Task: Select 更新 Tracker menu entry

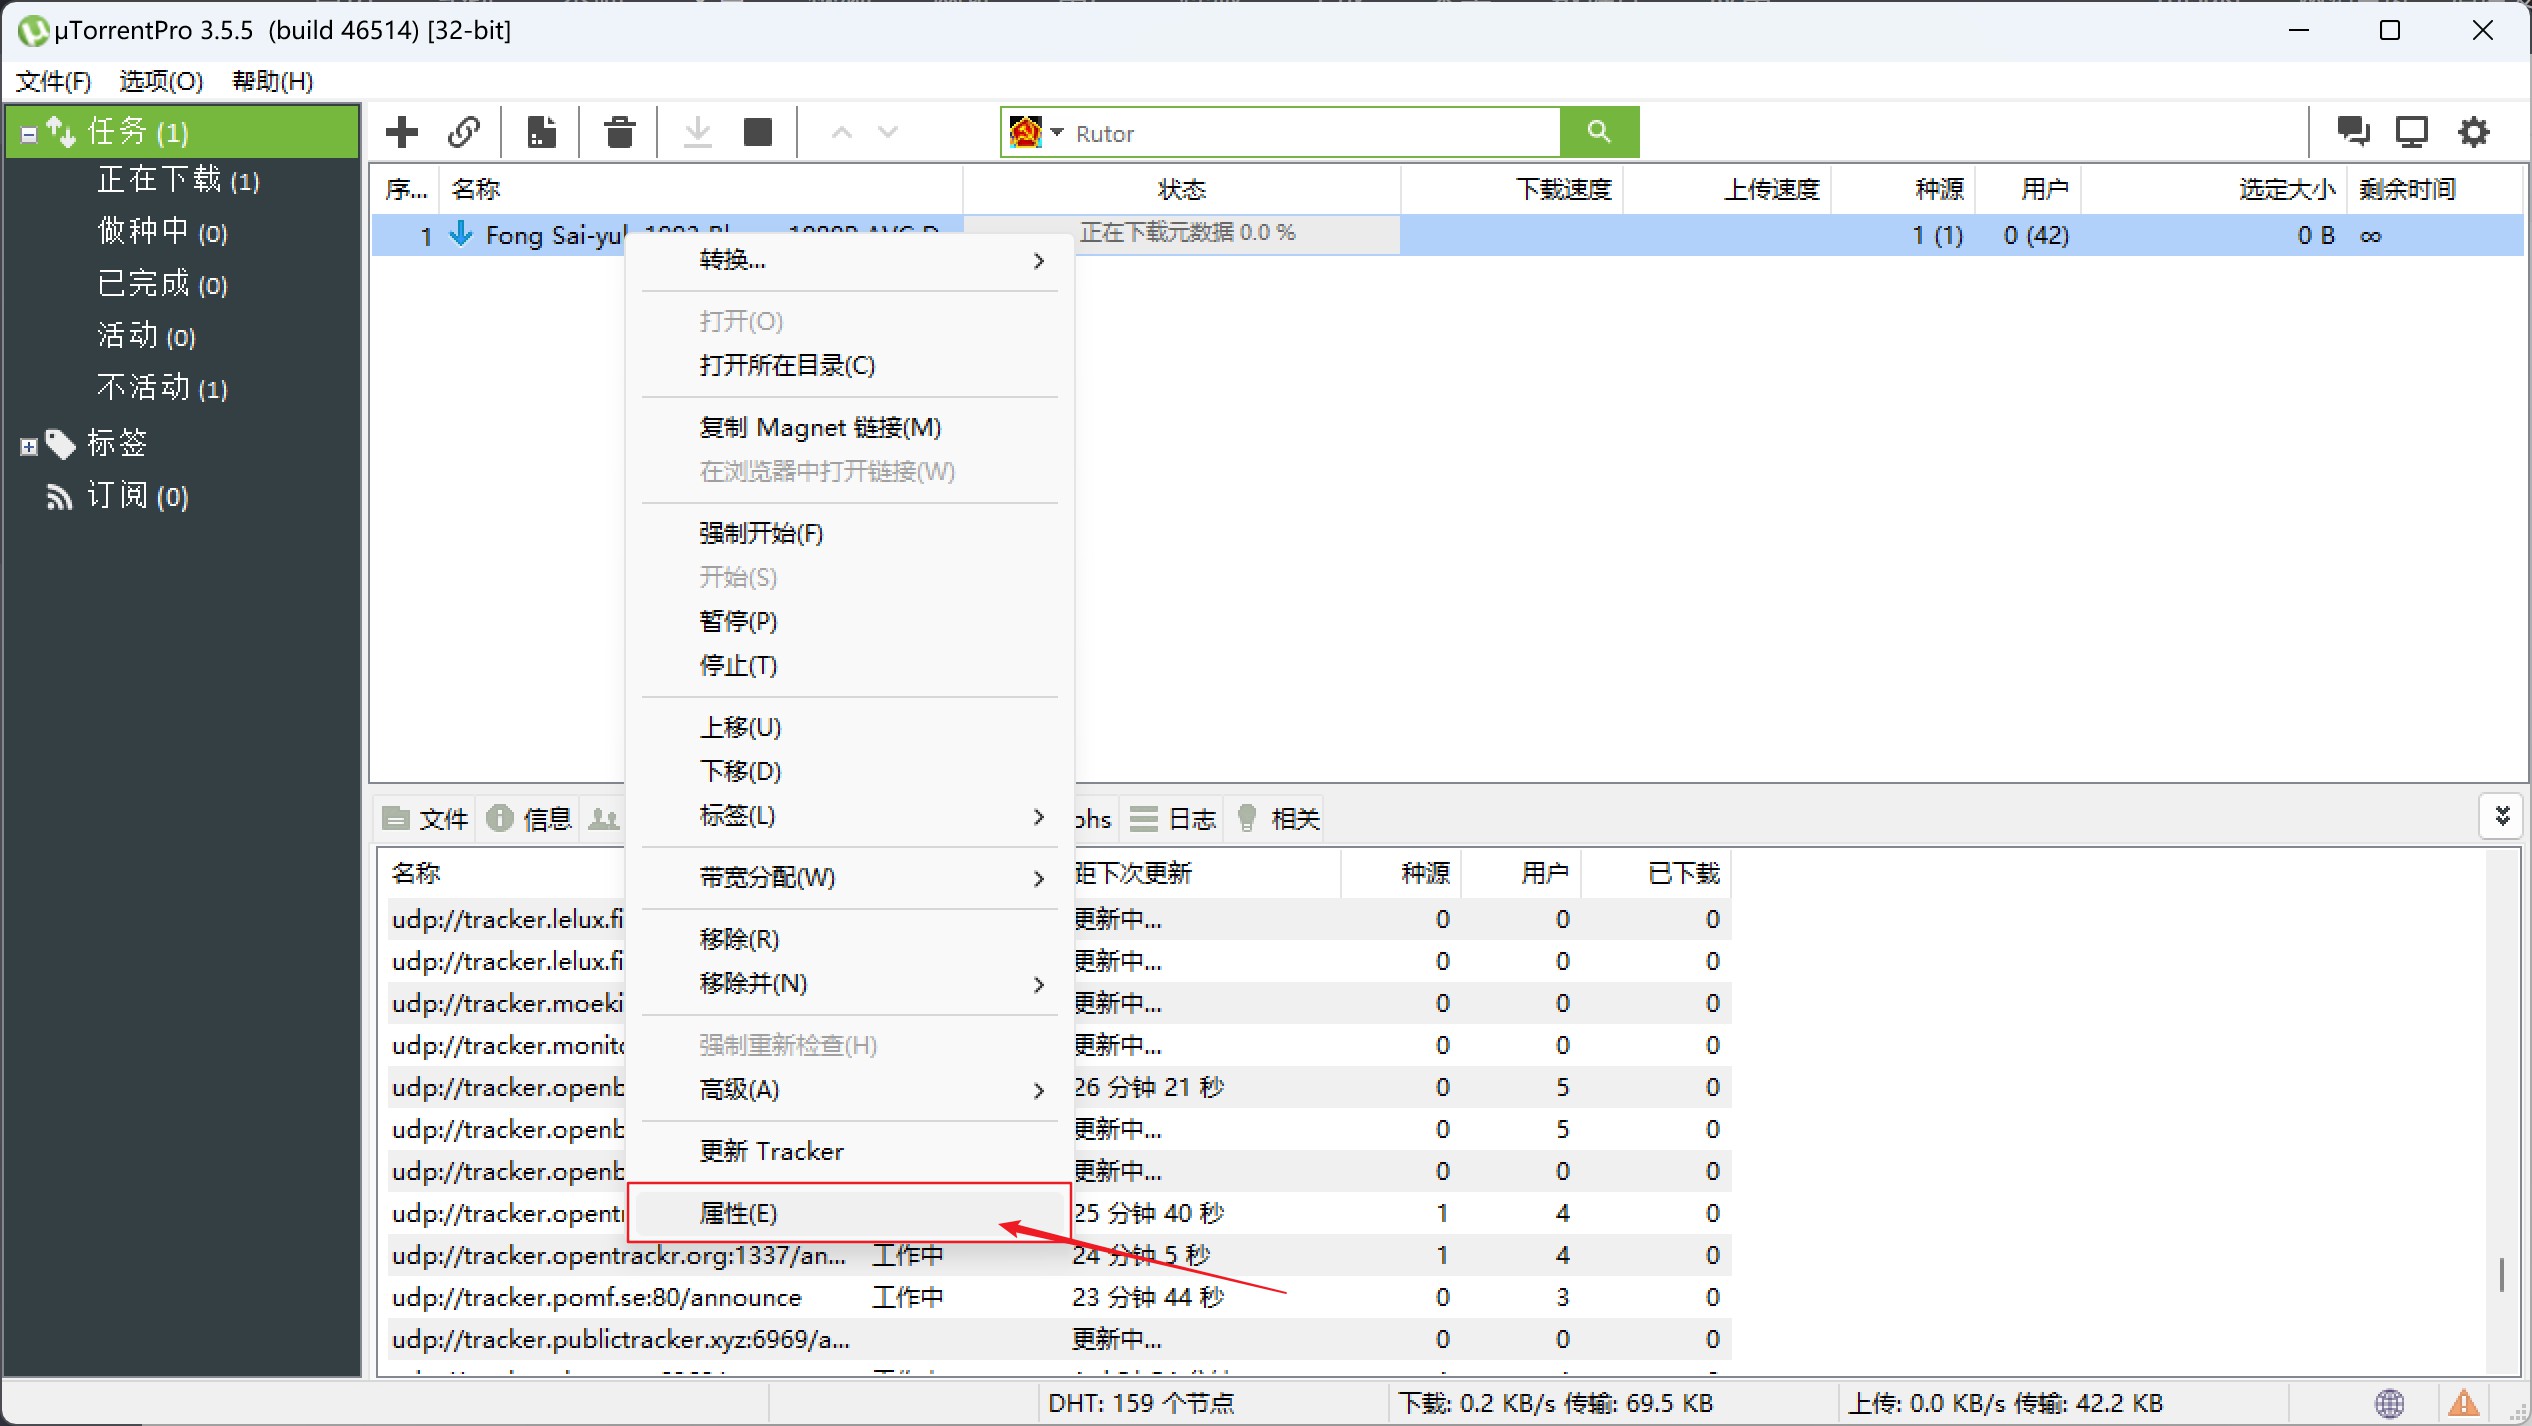Action: [849, 1151]
